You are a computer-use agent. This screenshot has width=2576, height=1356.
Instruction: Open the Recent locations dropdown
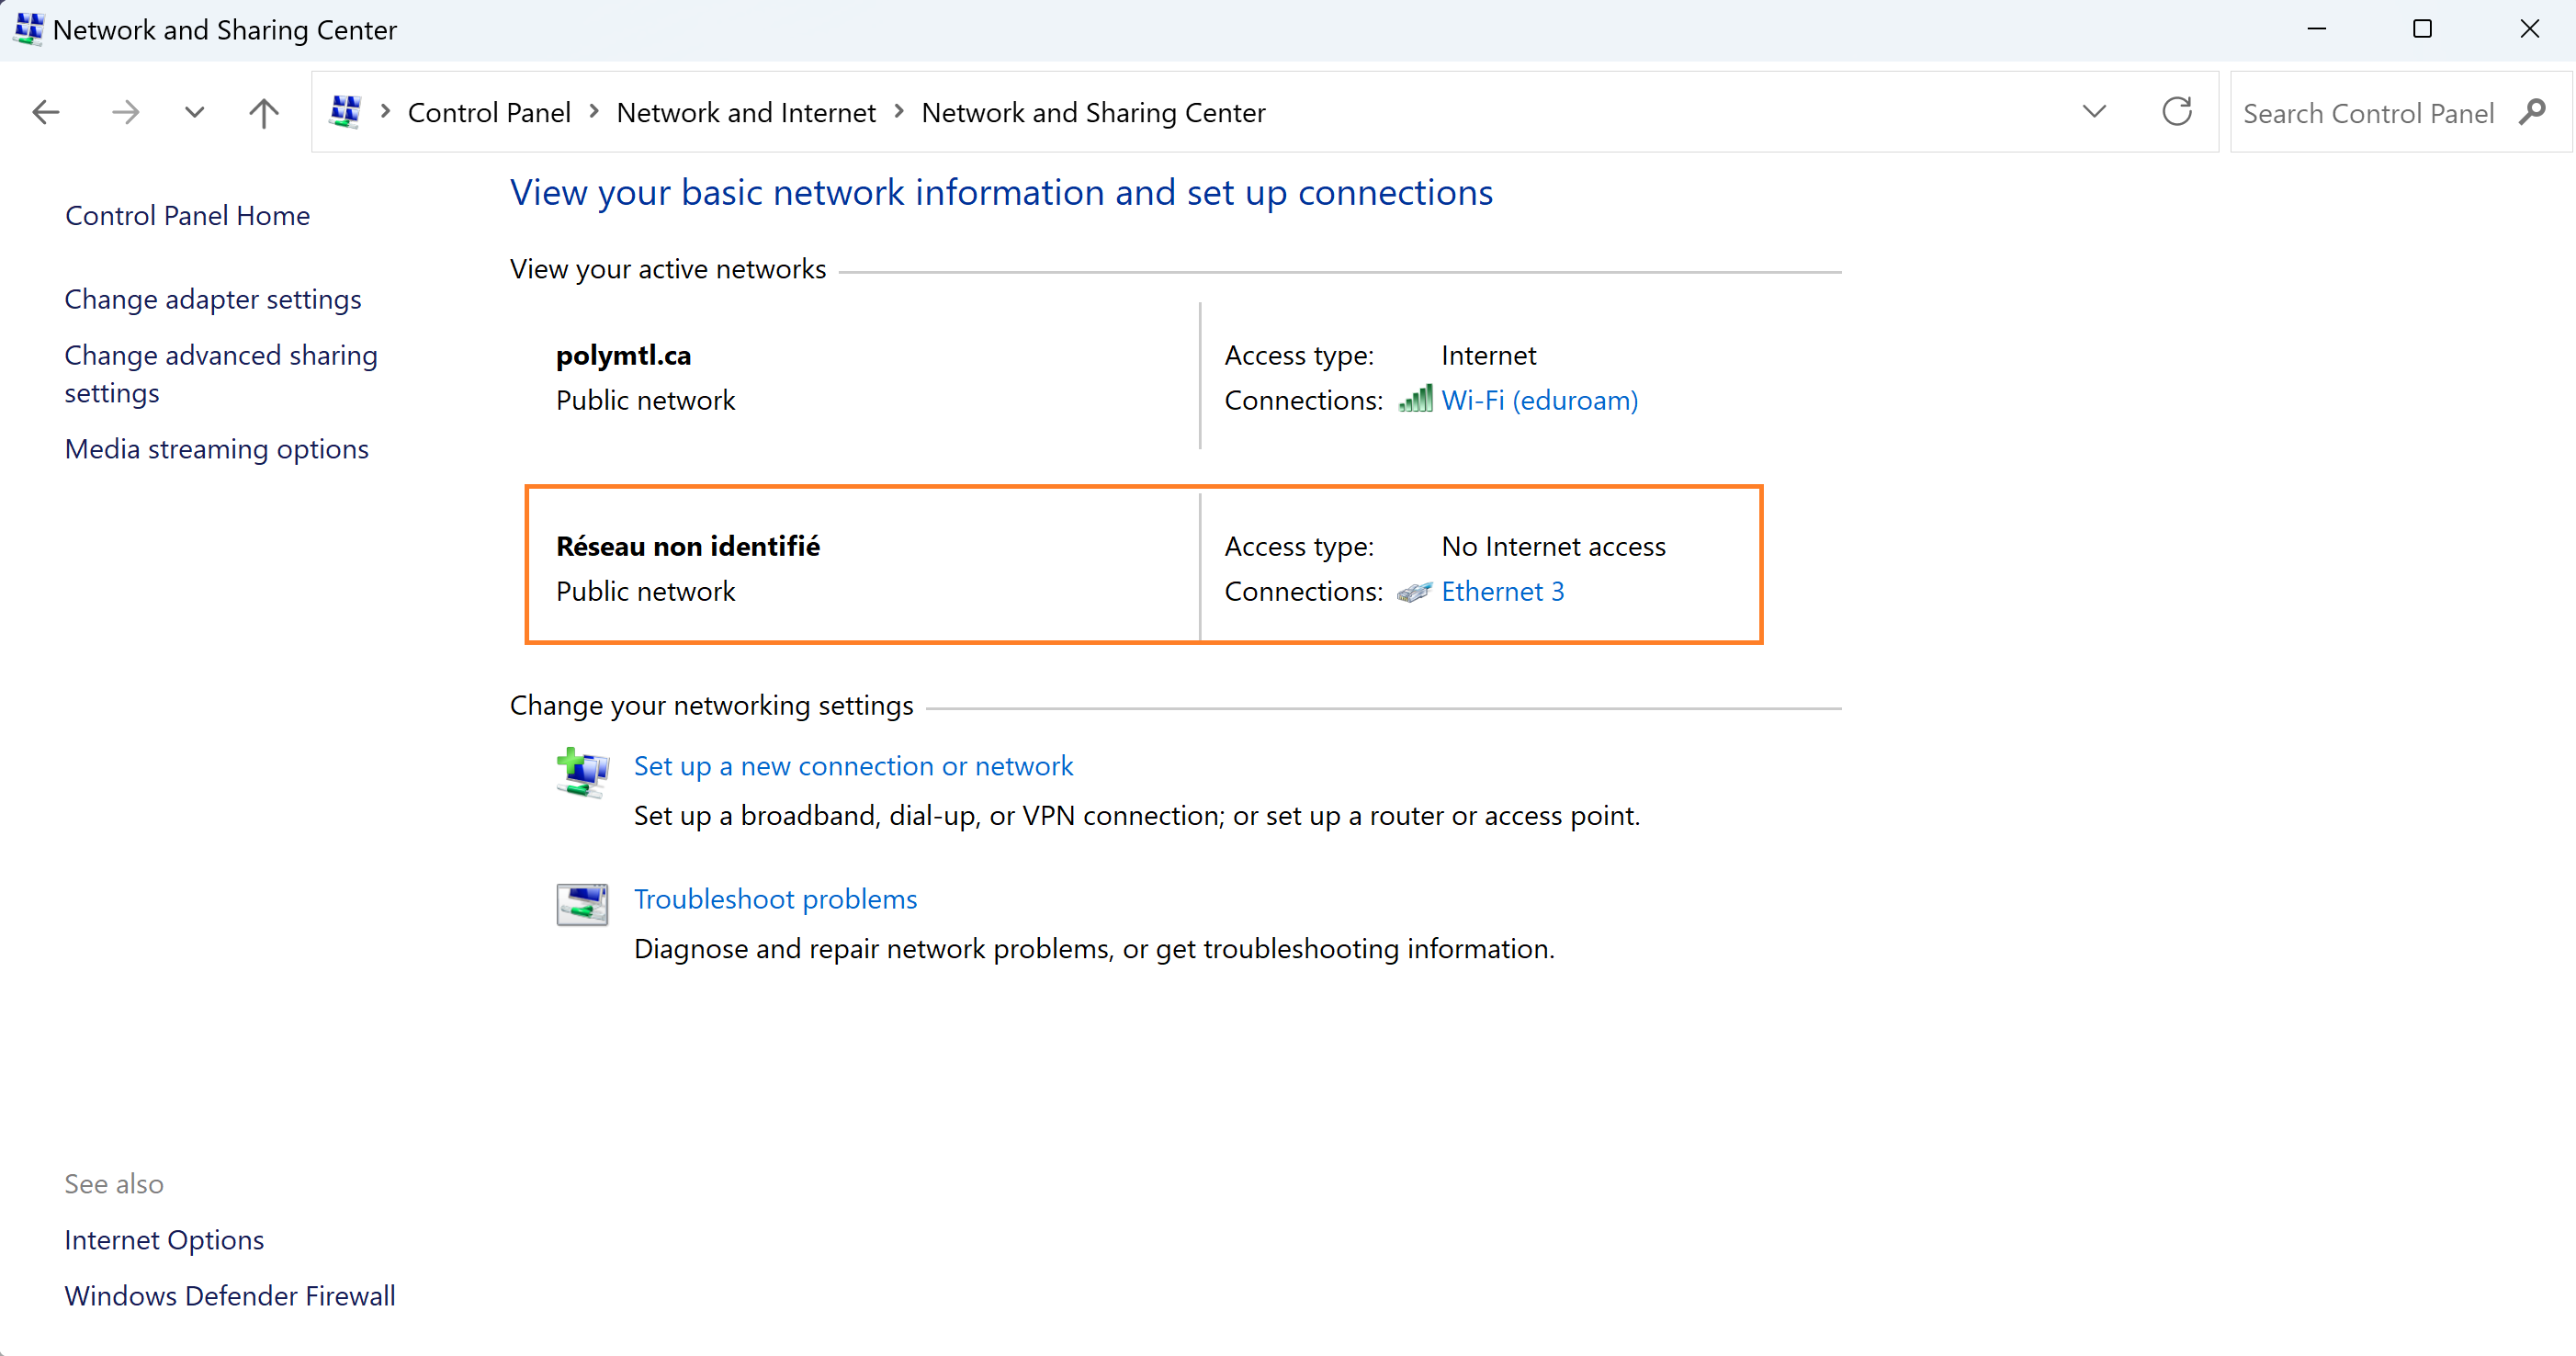point(194,112)
